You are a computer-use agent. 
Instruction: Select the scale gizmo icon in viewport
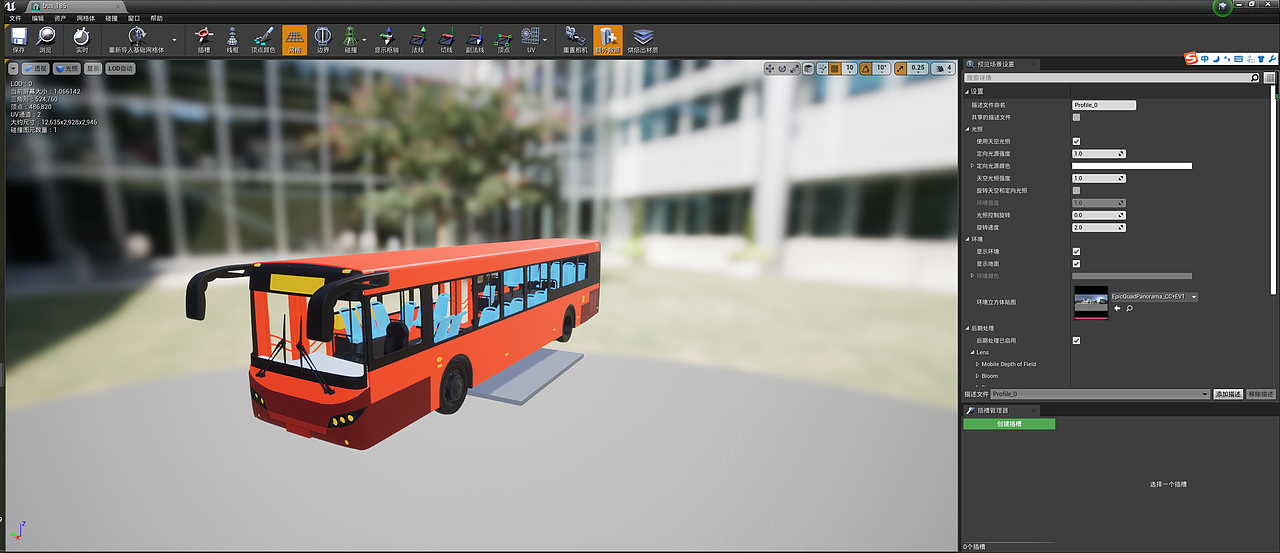click(x=794, y=69)
